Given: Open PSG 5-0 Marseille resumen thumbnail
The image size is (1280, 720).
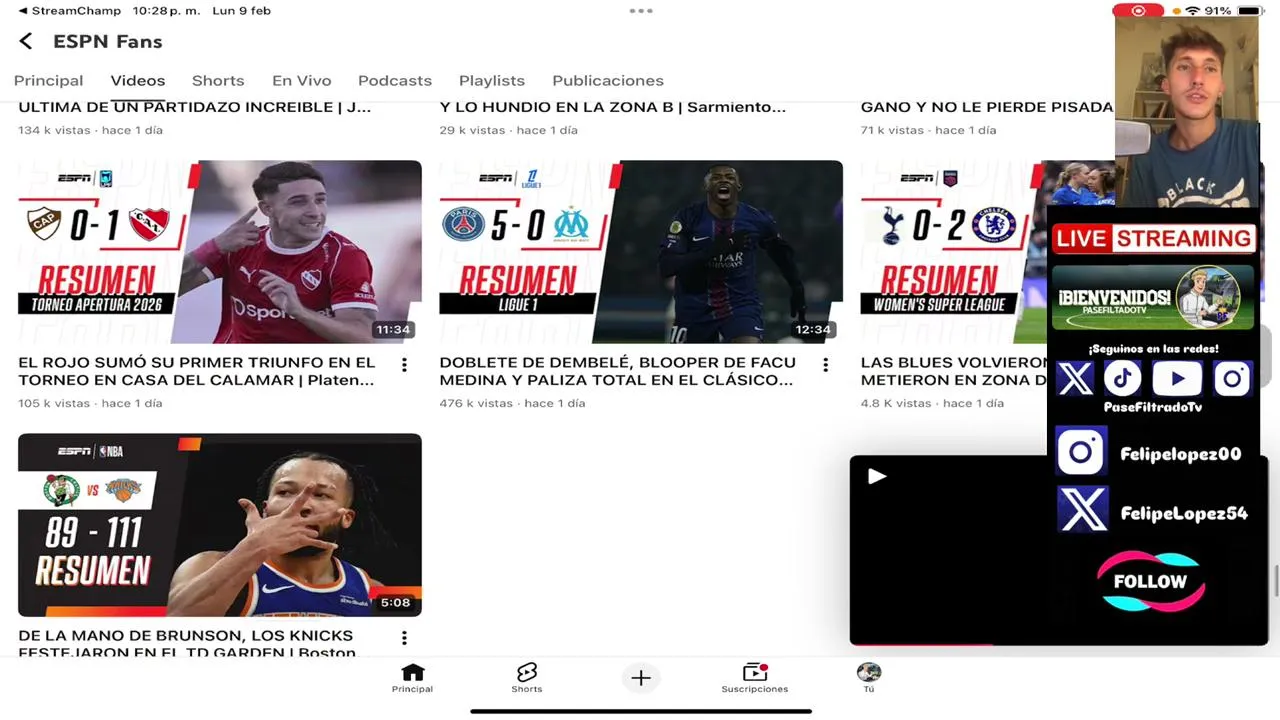Looking at the screenshot, I should (641, 252).
